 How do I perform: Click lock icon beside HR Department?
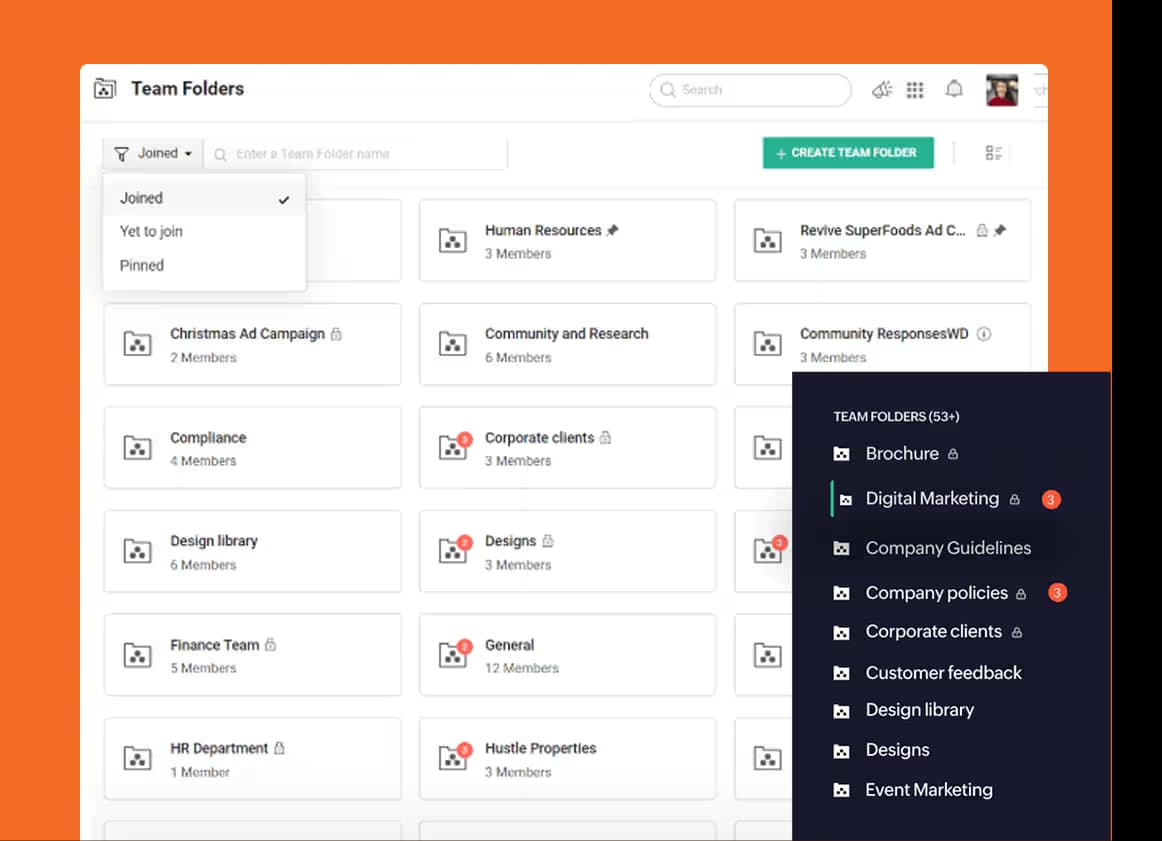coord(279,748)
